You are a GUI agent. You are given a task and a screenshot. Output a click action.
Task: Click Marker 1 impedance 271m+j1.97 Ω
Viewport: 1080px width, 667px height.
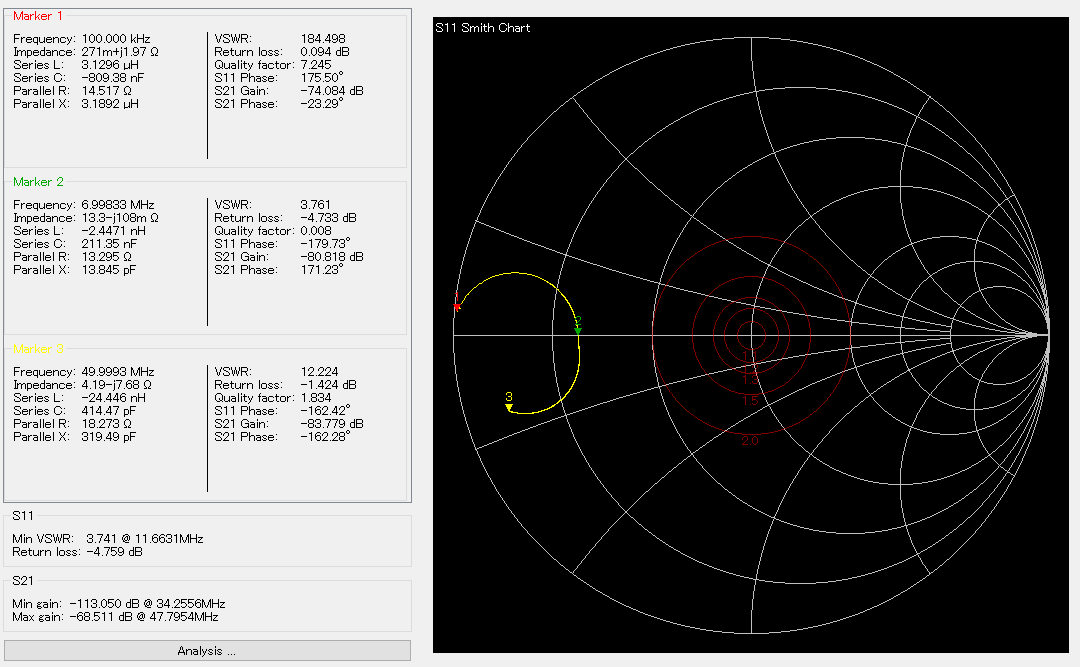[x=120, y=52]
